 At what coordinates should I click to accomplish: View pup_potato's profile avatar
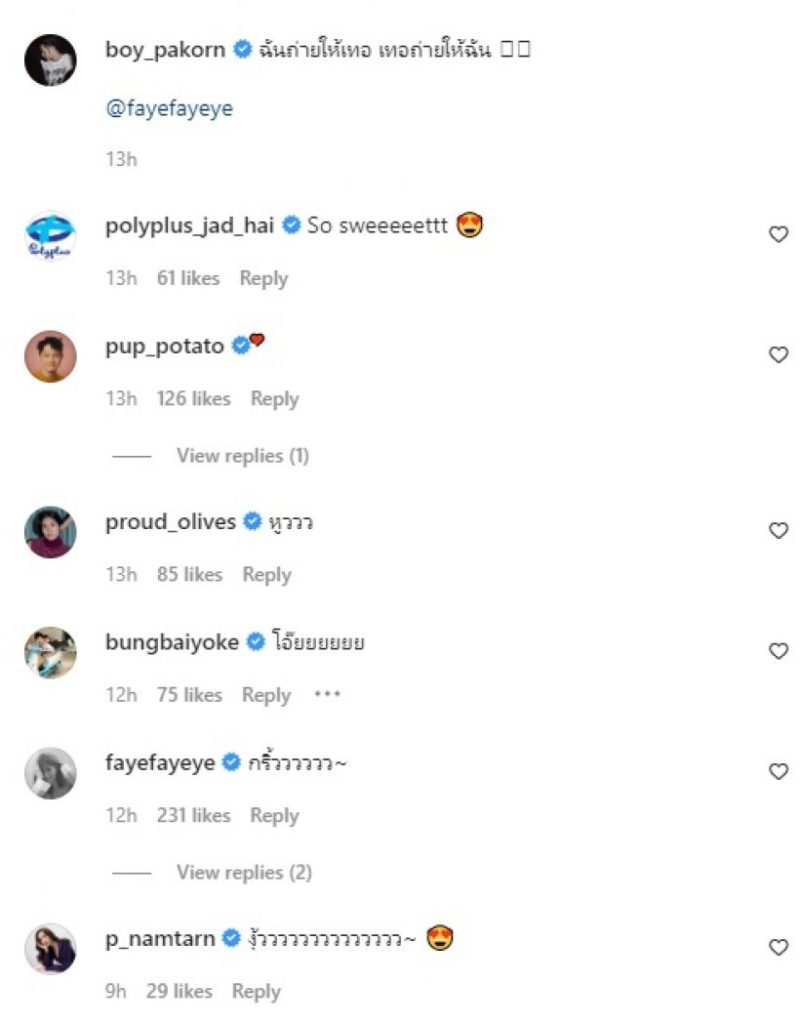click(x=50, y=357)
